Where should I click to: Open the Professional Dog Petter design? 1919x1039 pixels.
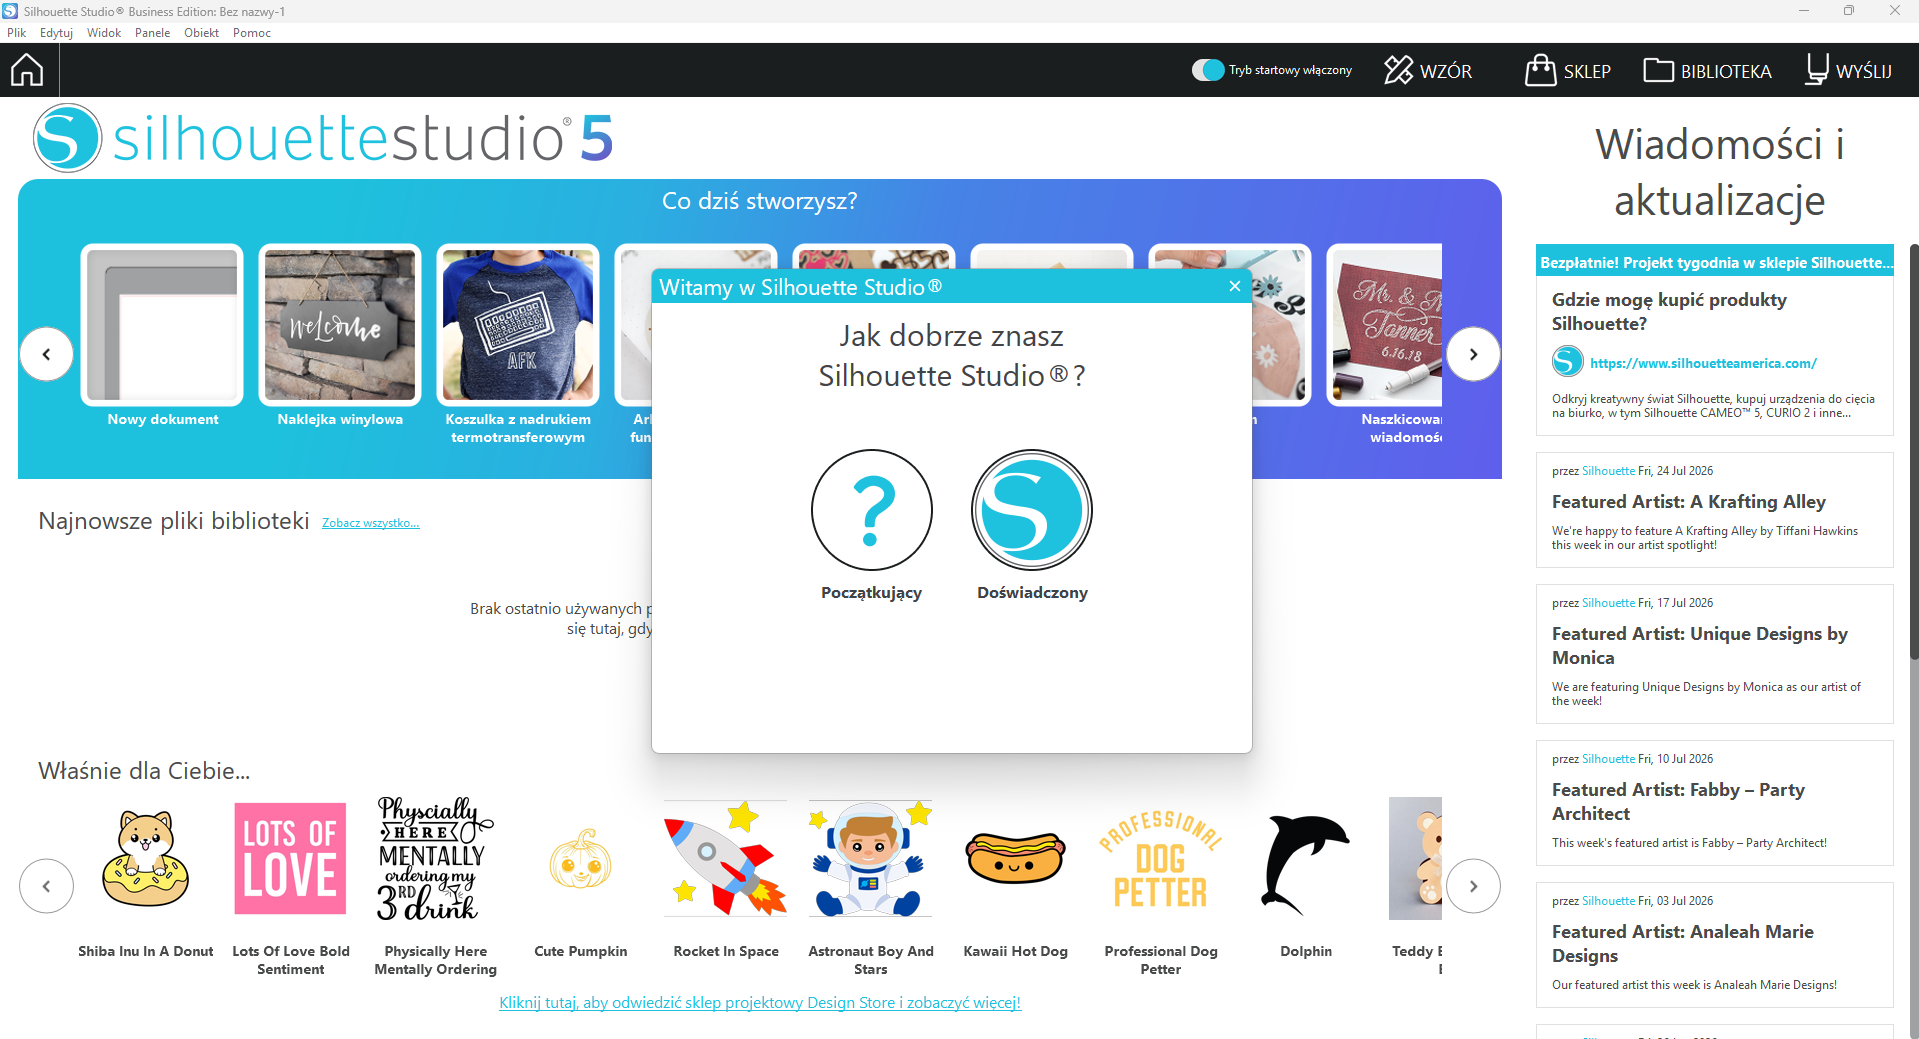pyautogui.click(x=1161, y=859)
